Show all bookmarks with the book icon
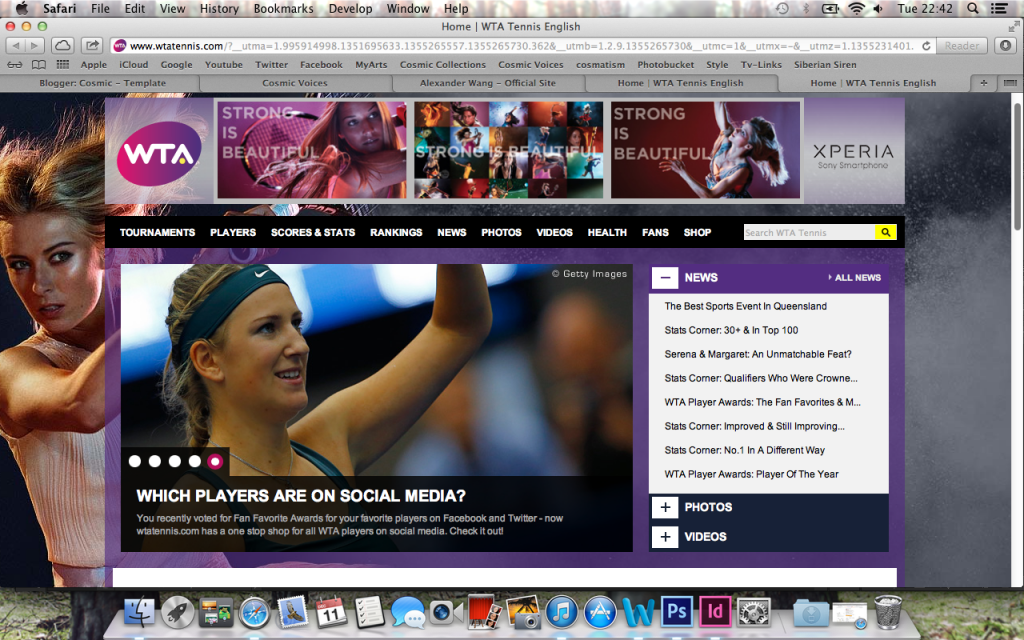This screenshot has height=640, width=1024. coord(39,65)
